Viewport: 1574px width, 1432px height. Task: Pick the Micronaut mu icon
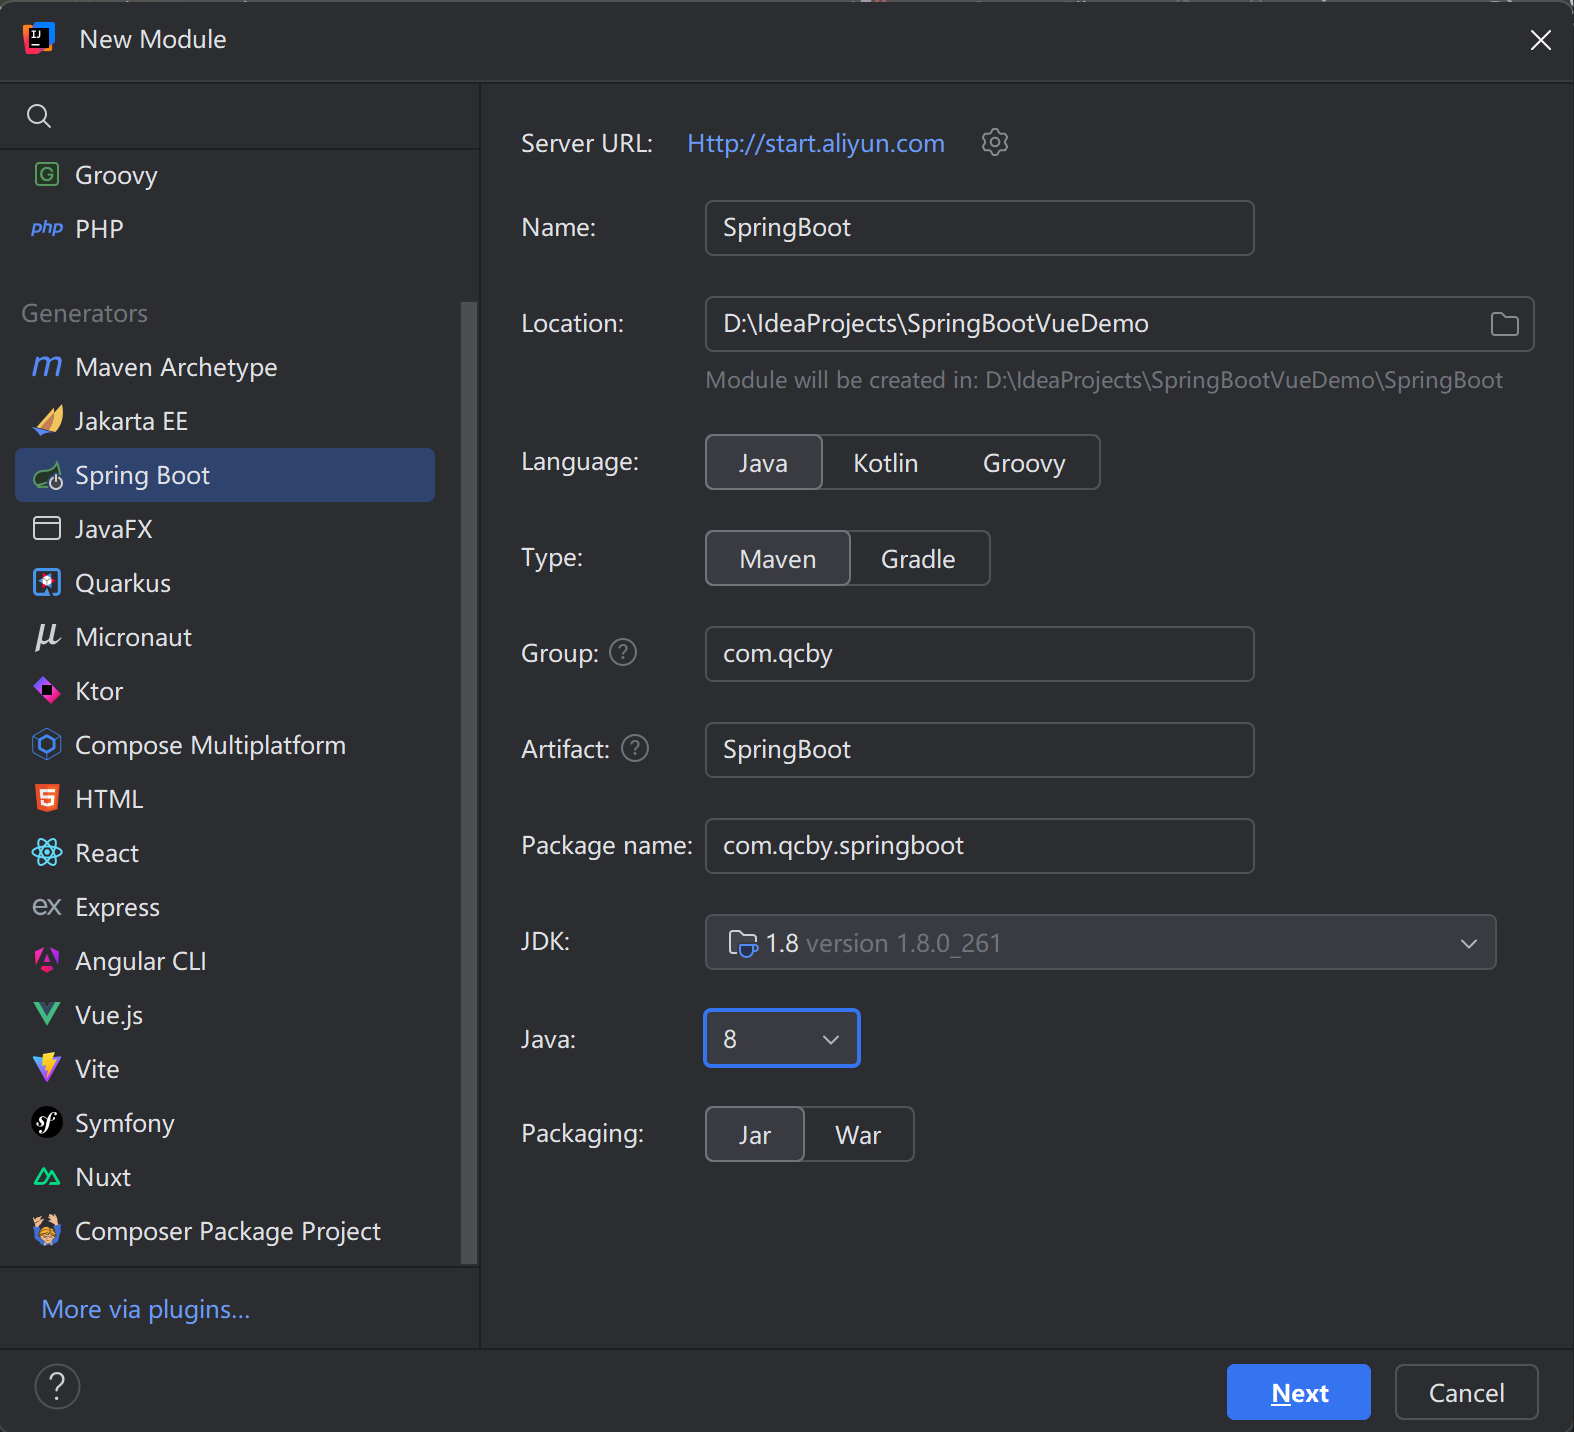pyautogui.click(x=47, y=637)
